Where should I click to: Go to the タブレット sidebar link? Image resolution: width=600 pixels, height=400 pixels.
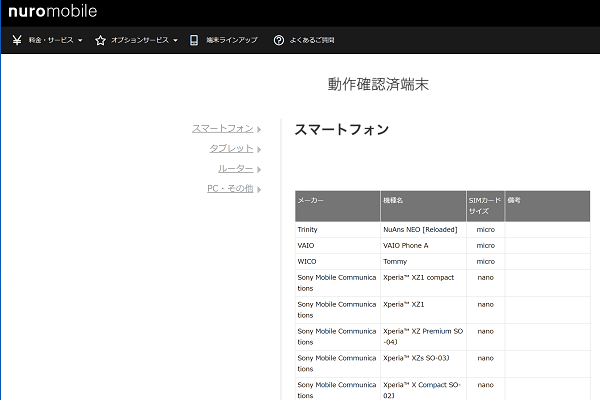(x=231, y=149)
